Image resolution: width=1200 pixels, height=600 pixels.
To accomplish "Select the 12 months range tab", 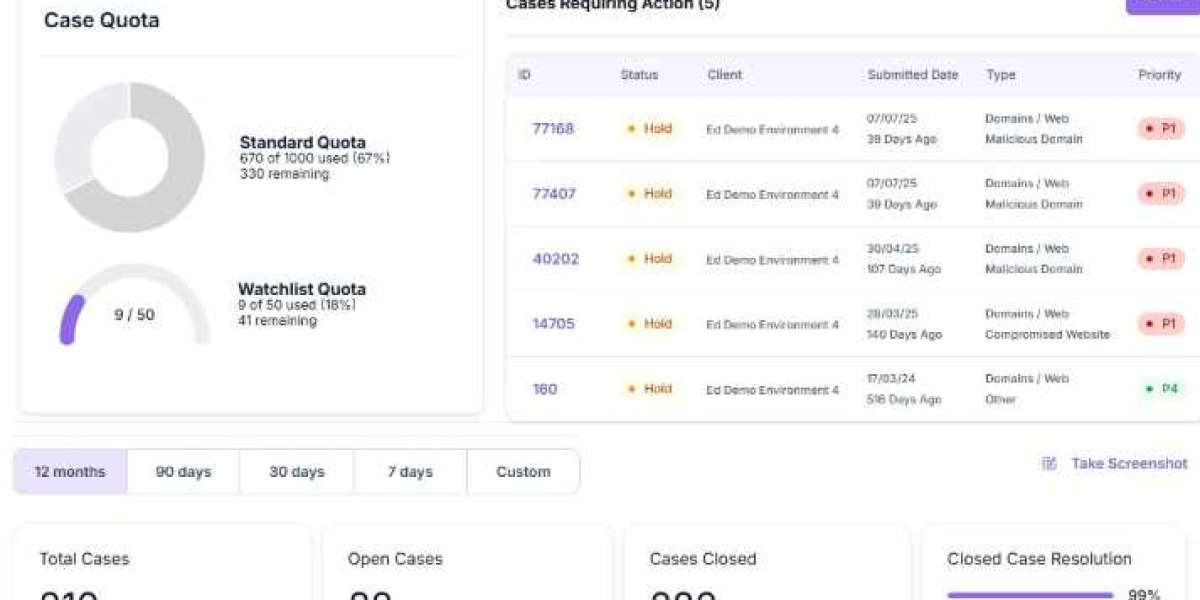I will tap(70, 472).
